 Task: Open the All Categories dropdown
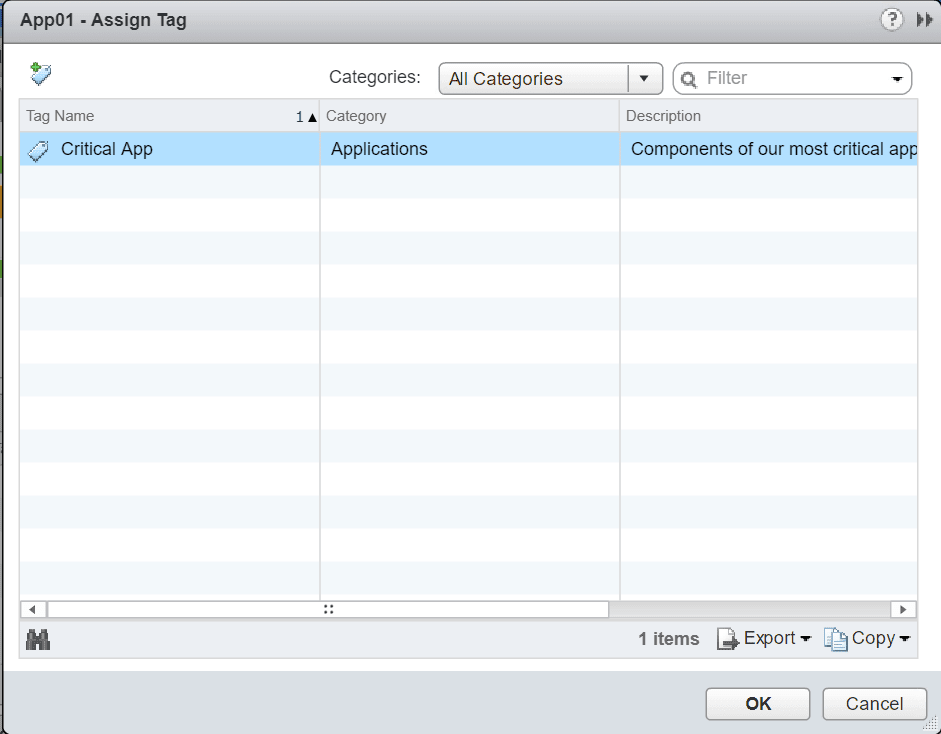click(x=550, y=79)
